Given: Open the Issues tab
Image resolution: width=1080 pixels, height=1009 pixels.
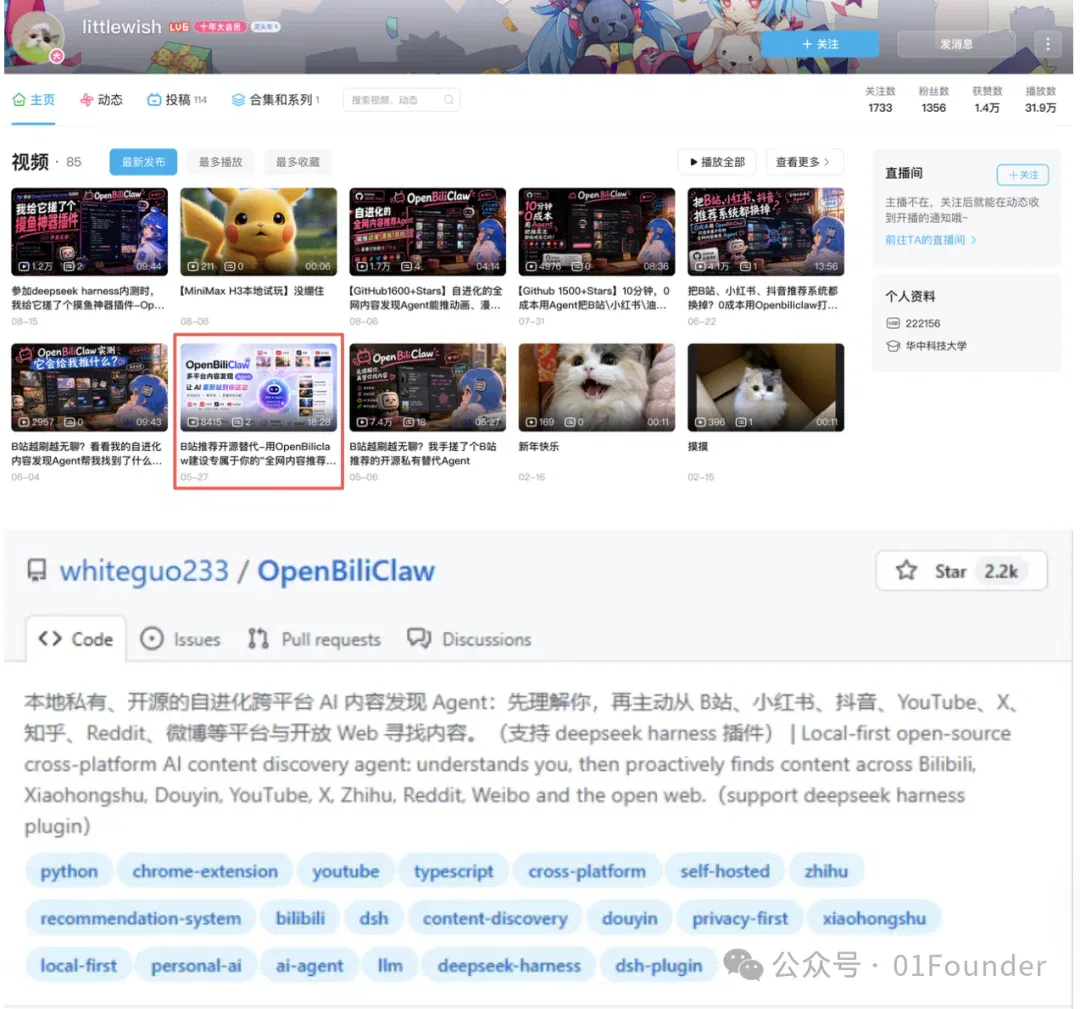Looking at the screenshot, I should (x=180, y=639).
